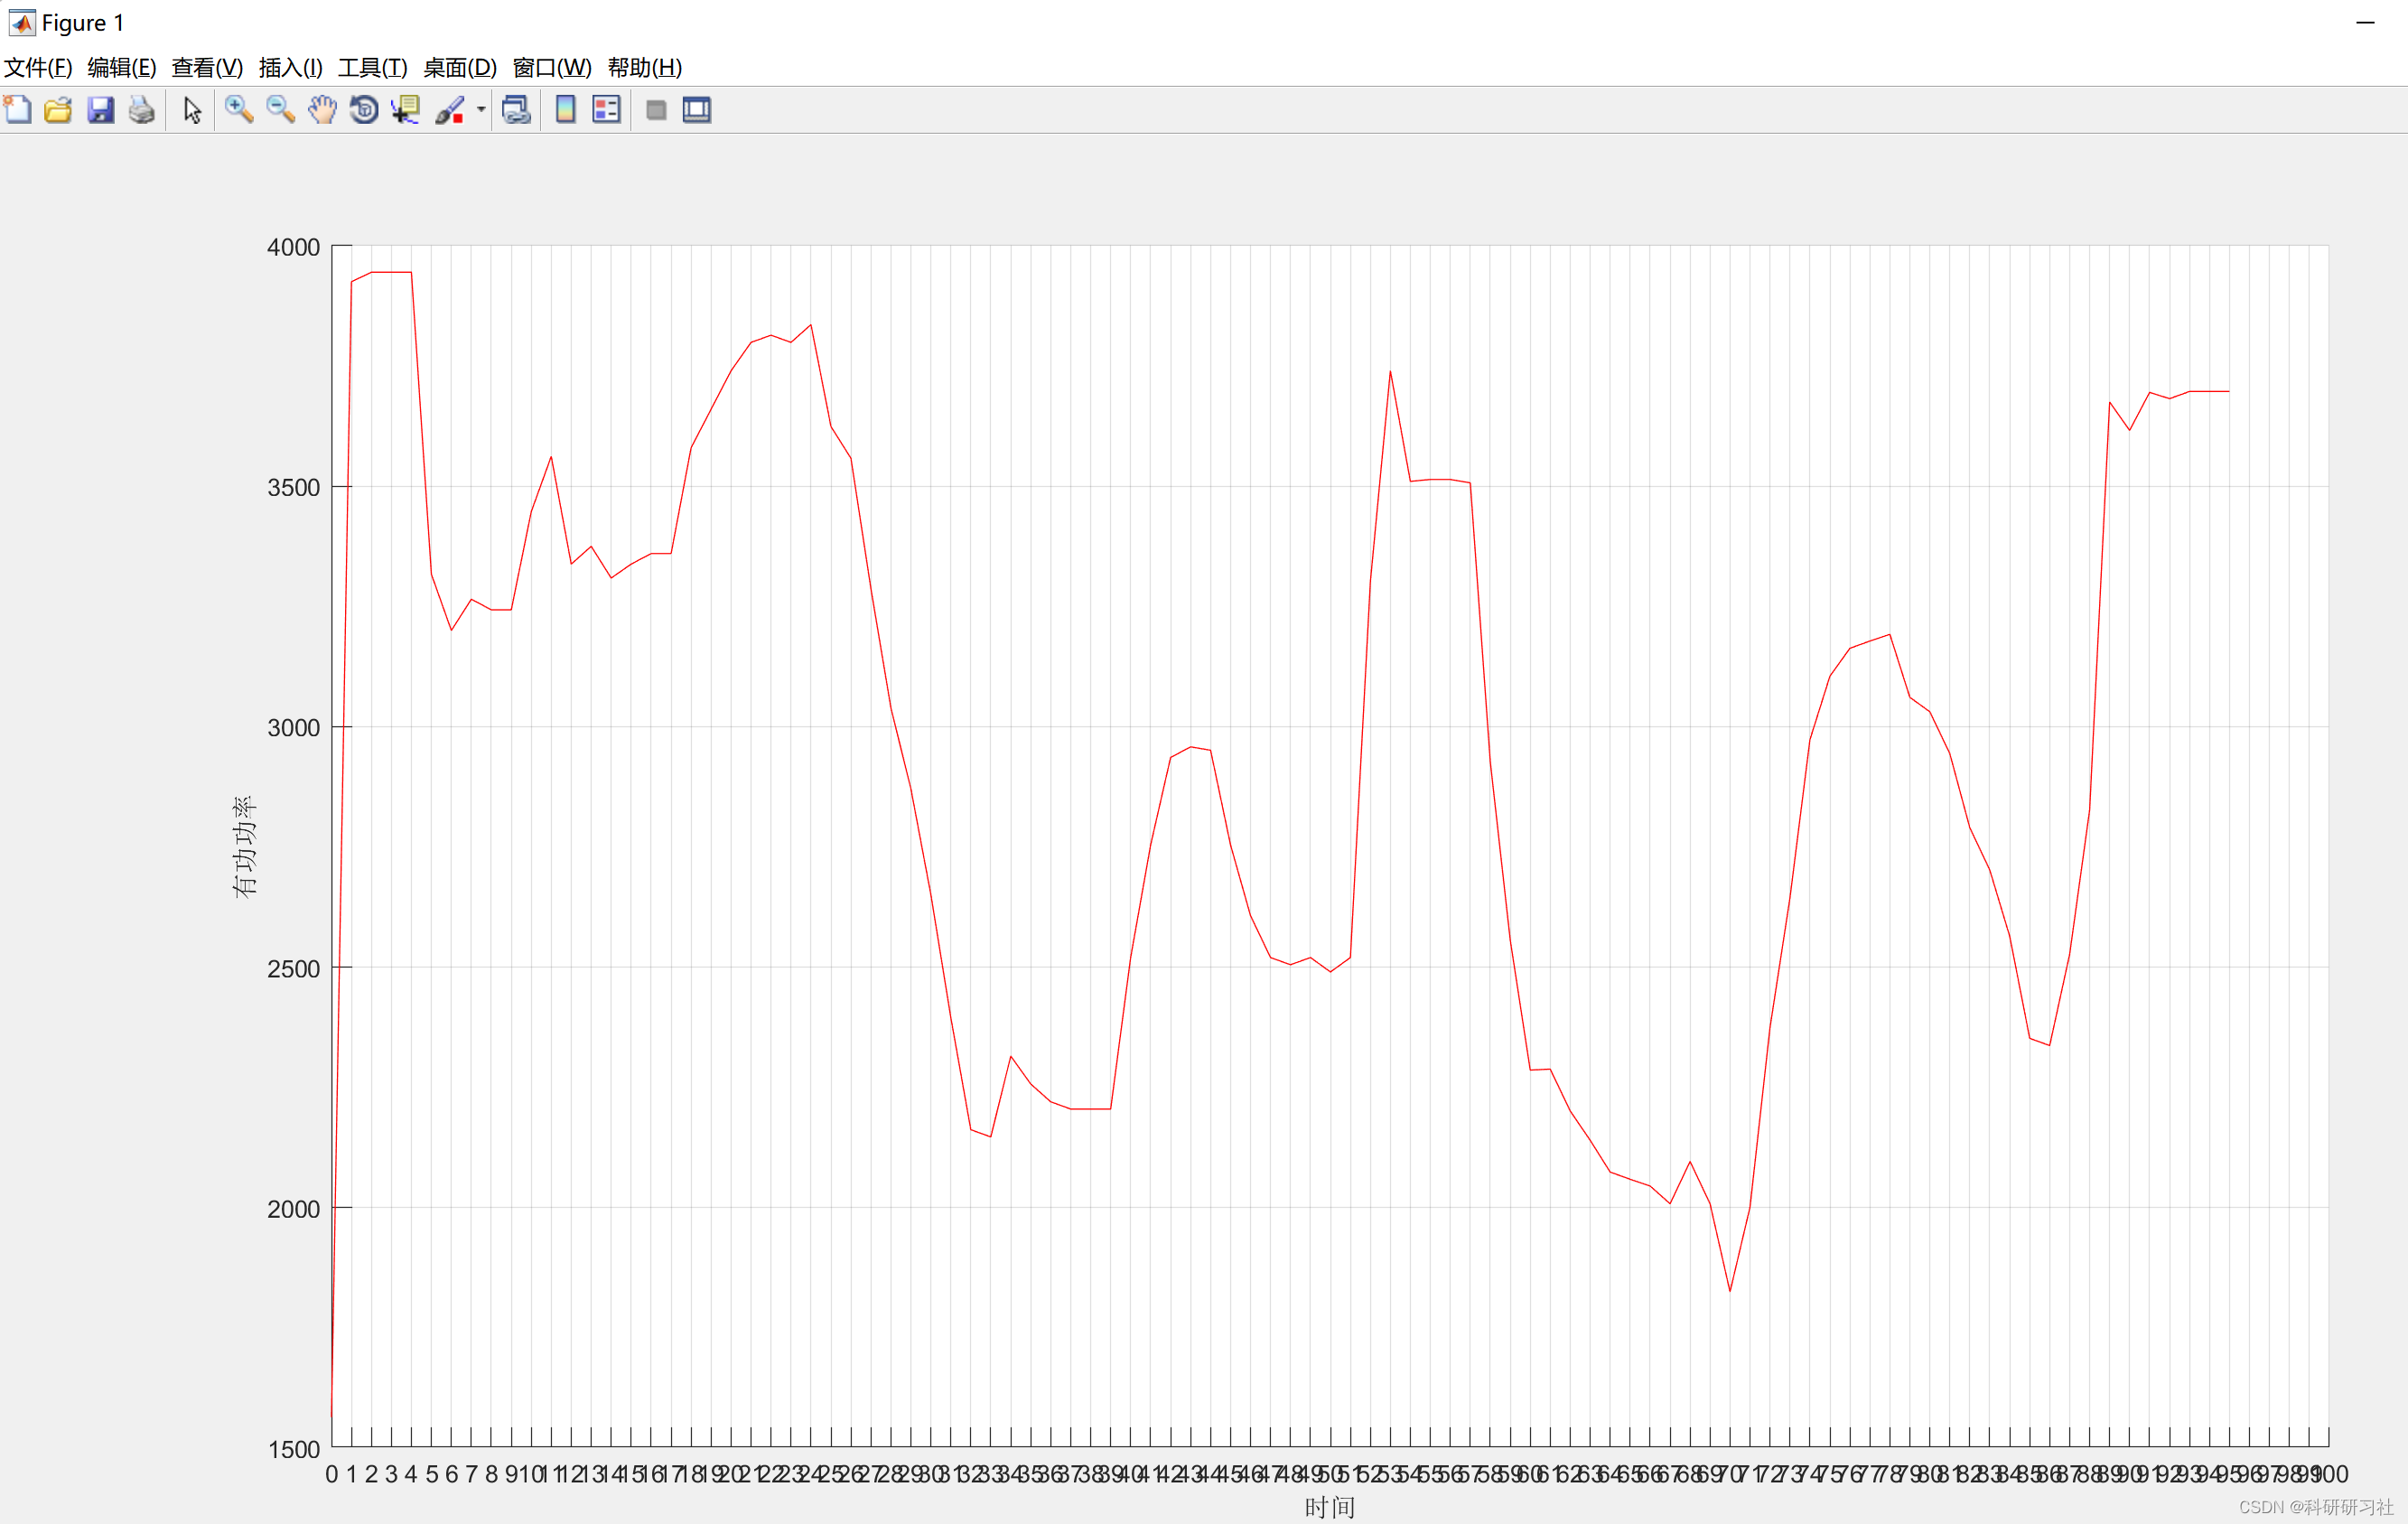Print the figure with the printer icon
This screenshot has width=2408, height=1524.
(142, 109)
